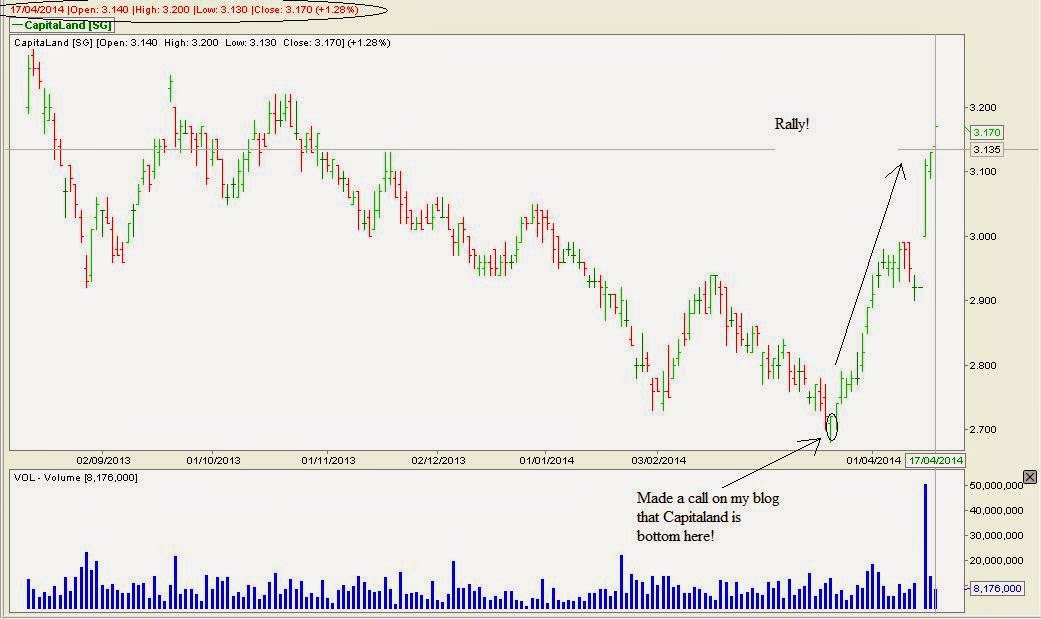Click the 20,000,000 volume axis label
1041x619 pixels.
pyautogui.click(x=996, y=560)
